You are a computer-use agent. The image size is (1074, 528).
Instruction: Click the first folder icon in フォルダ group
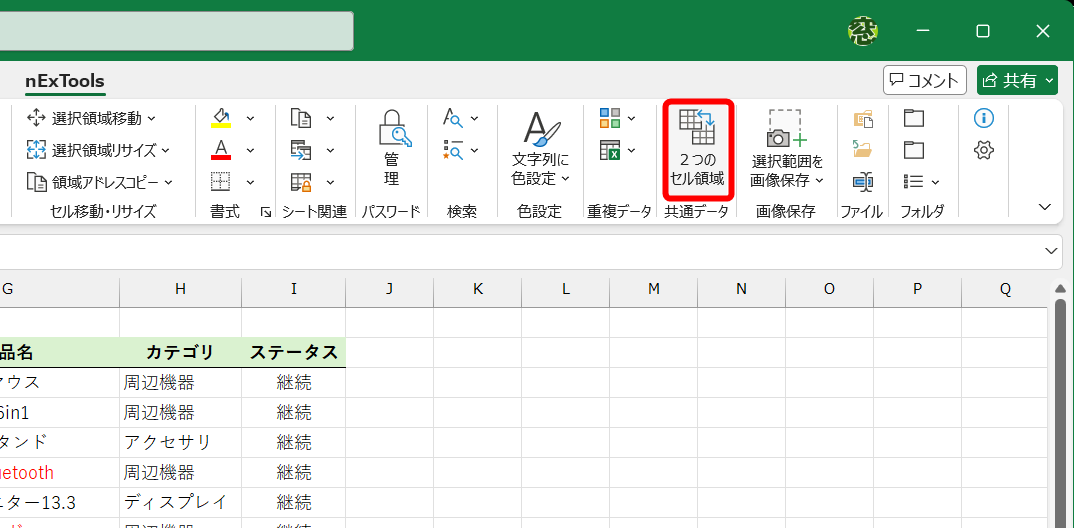pos(914,118)
